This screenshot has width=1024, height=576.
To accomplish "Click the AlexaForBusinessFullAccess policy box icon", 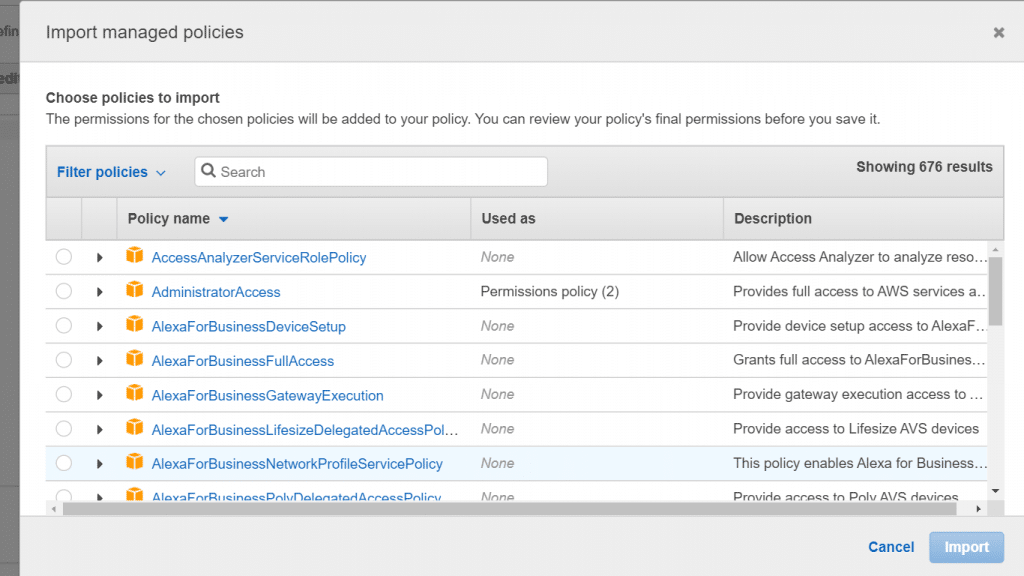I will [135, 359].
